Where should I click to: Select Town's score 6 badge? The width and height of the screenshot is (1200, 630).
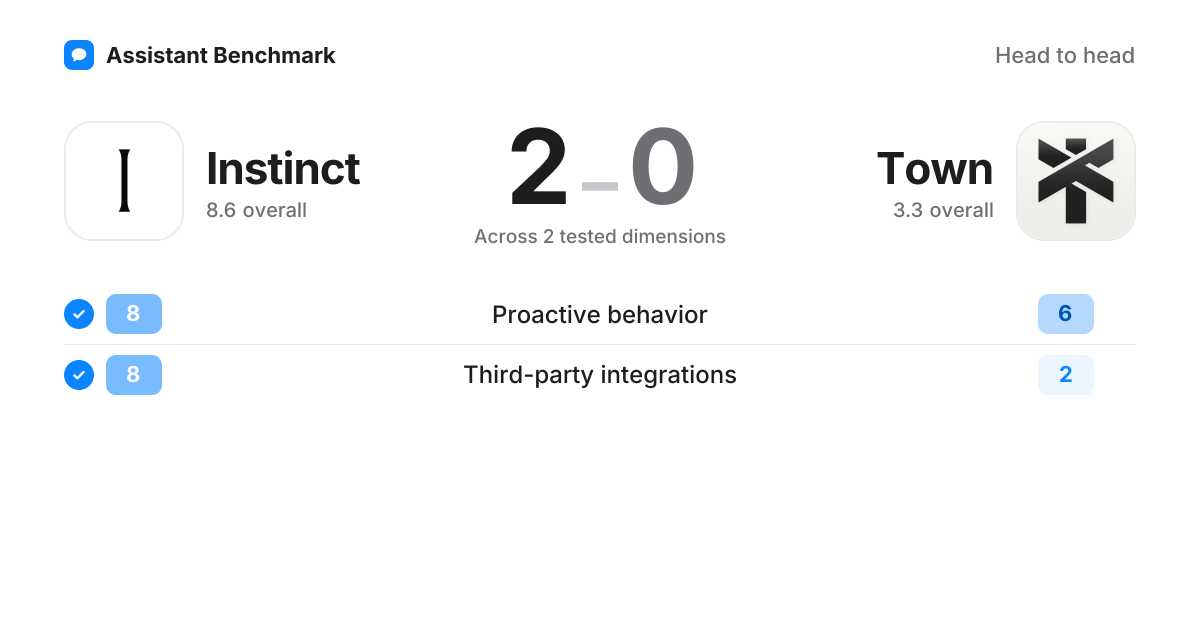pos(1066,314)
